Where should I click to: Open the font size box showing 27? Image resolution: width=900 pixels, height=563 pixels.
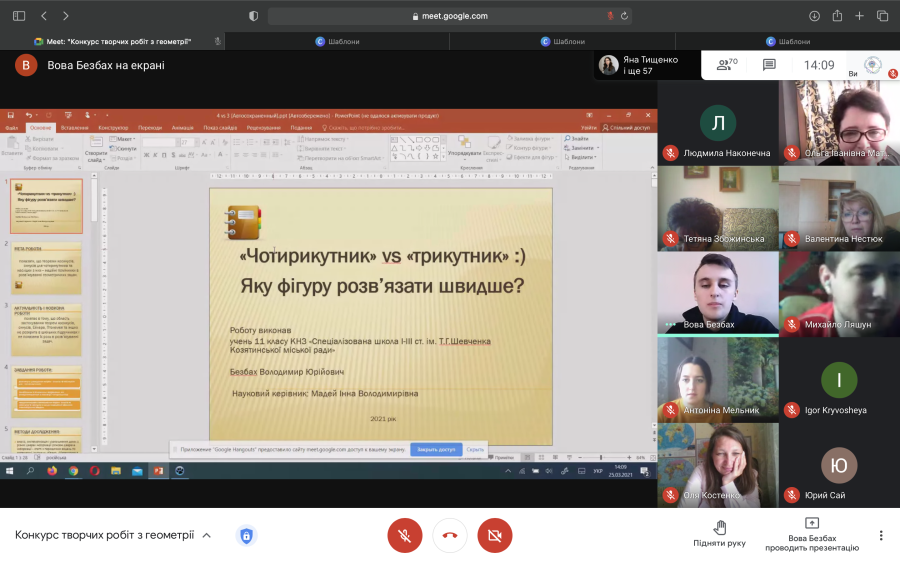[189, 142]
